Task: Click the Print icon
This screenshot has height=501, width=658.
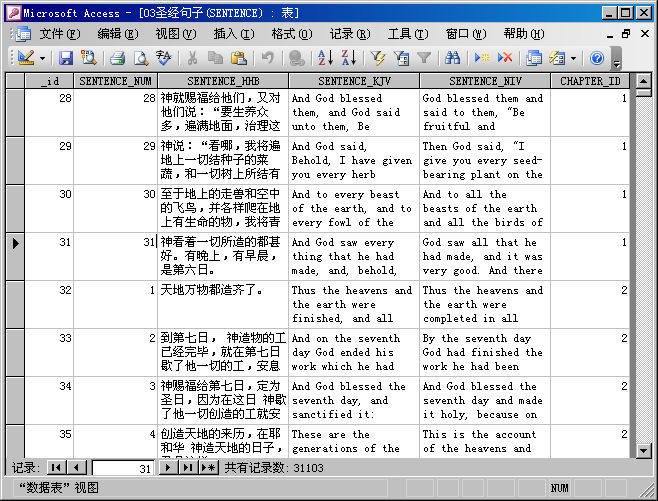Action: tap(117, 57)
